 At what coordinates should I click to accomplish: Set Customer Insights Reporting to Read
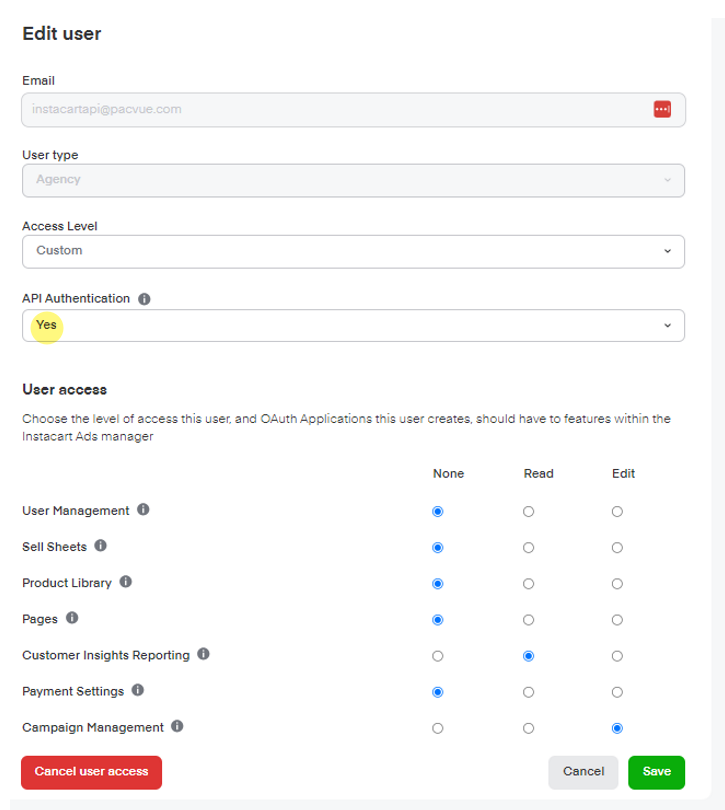(528, 657)
